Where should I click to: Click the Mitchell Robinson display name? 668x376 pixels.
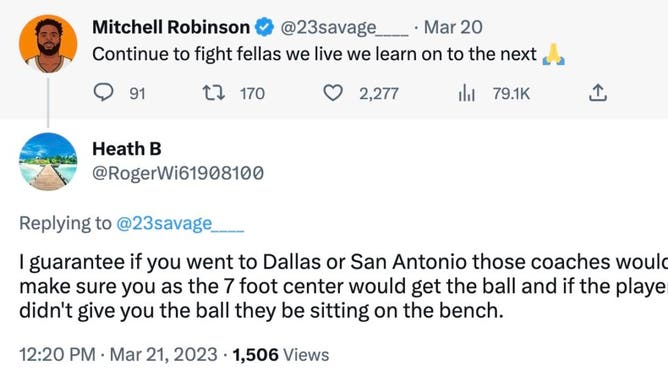[x=171, y=27]
